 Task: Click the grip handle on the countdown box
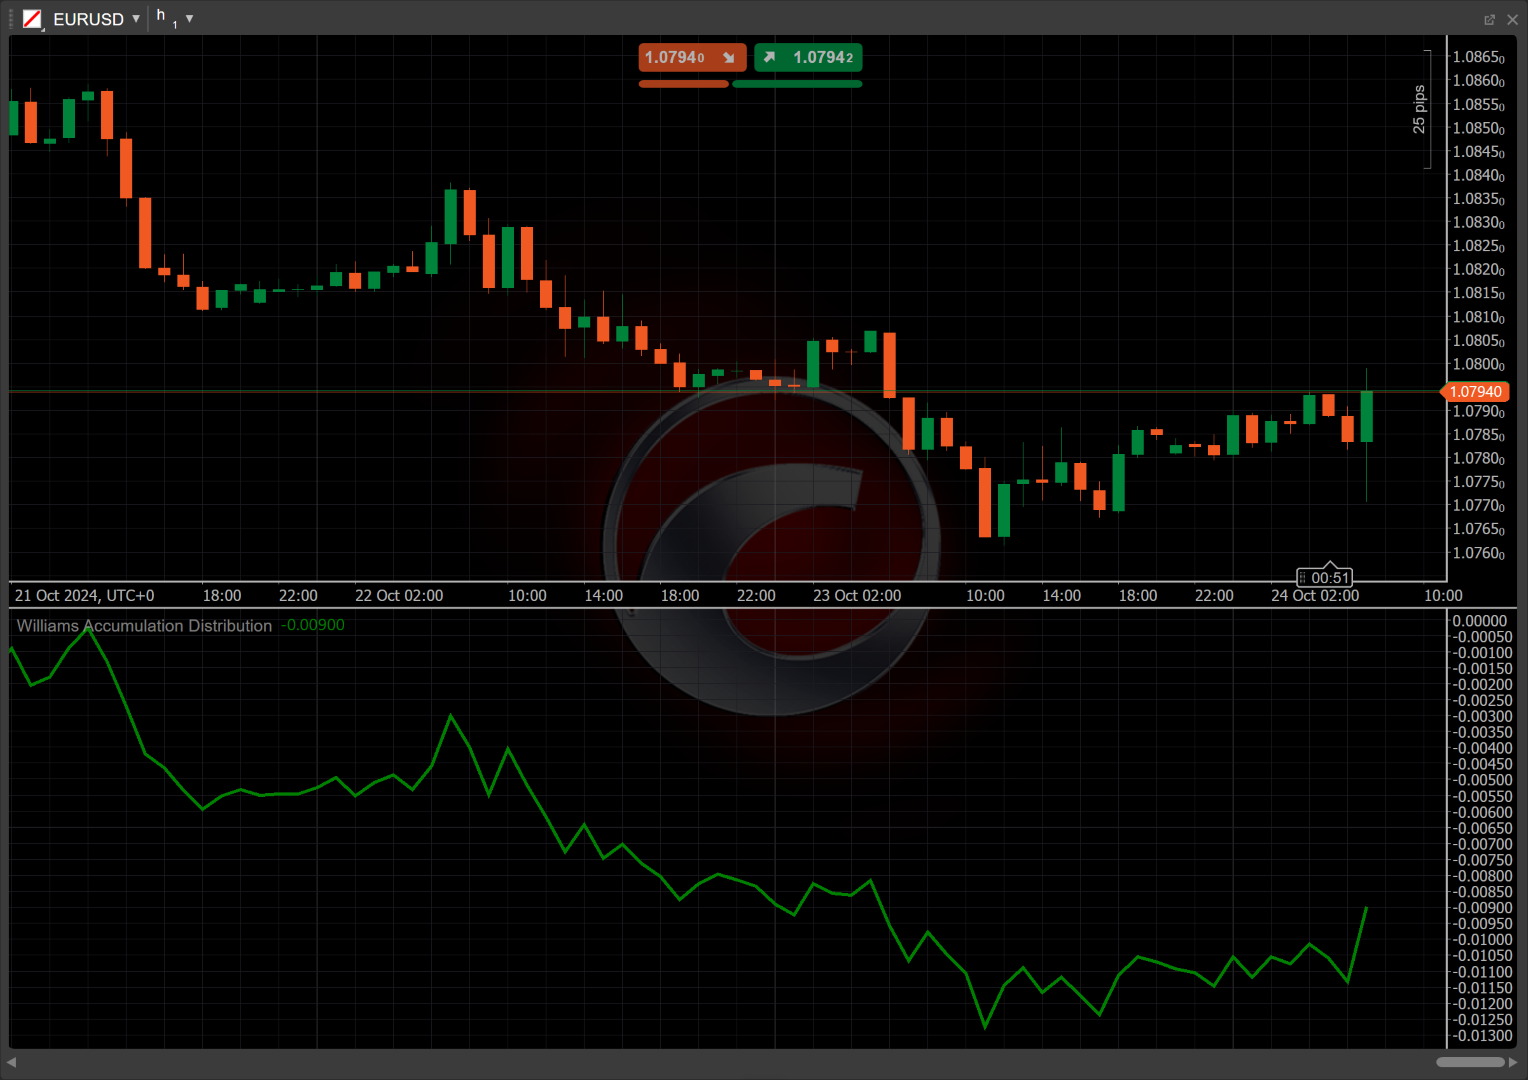click(x=1303, y=578)
